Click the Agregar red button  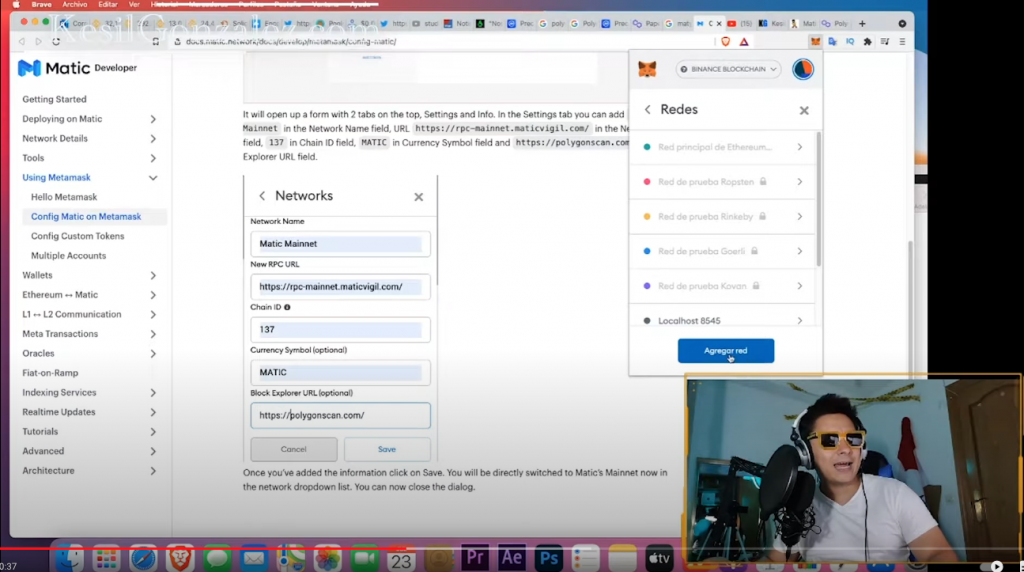(x=725, y=351)
